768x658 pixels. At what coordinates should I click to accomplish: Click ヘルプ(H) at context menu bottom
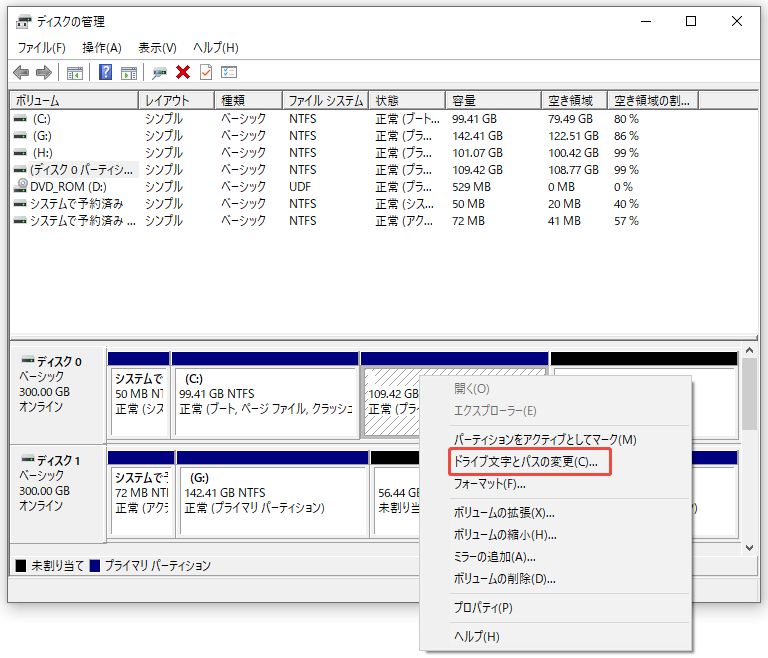click(477, 636)
